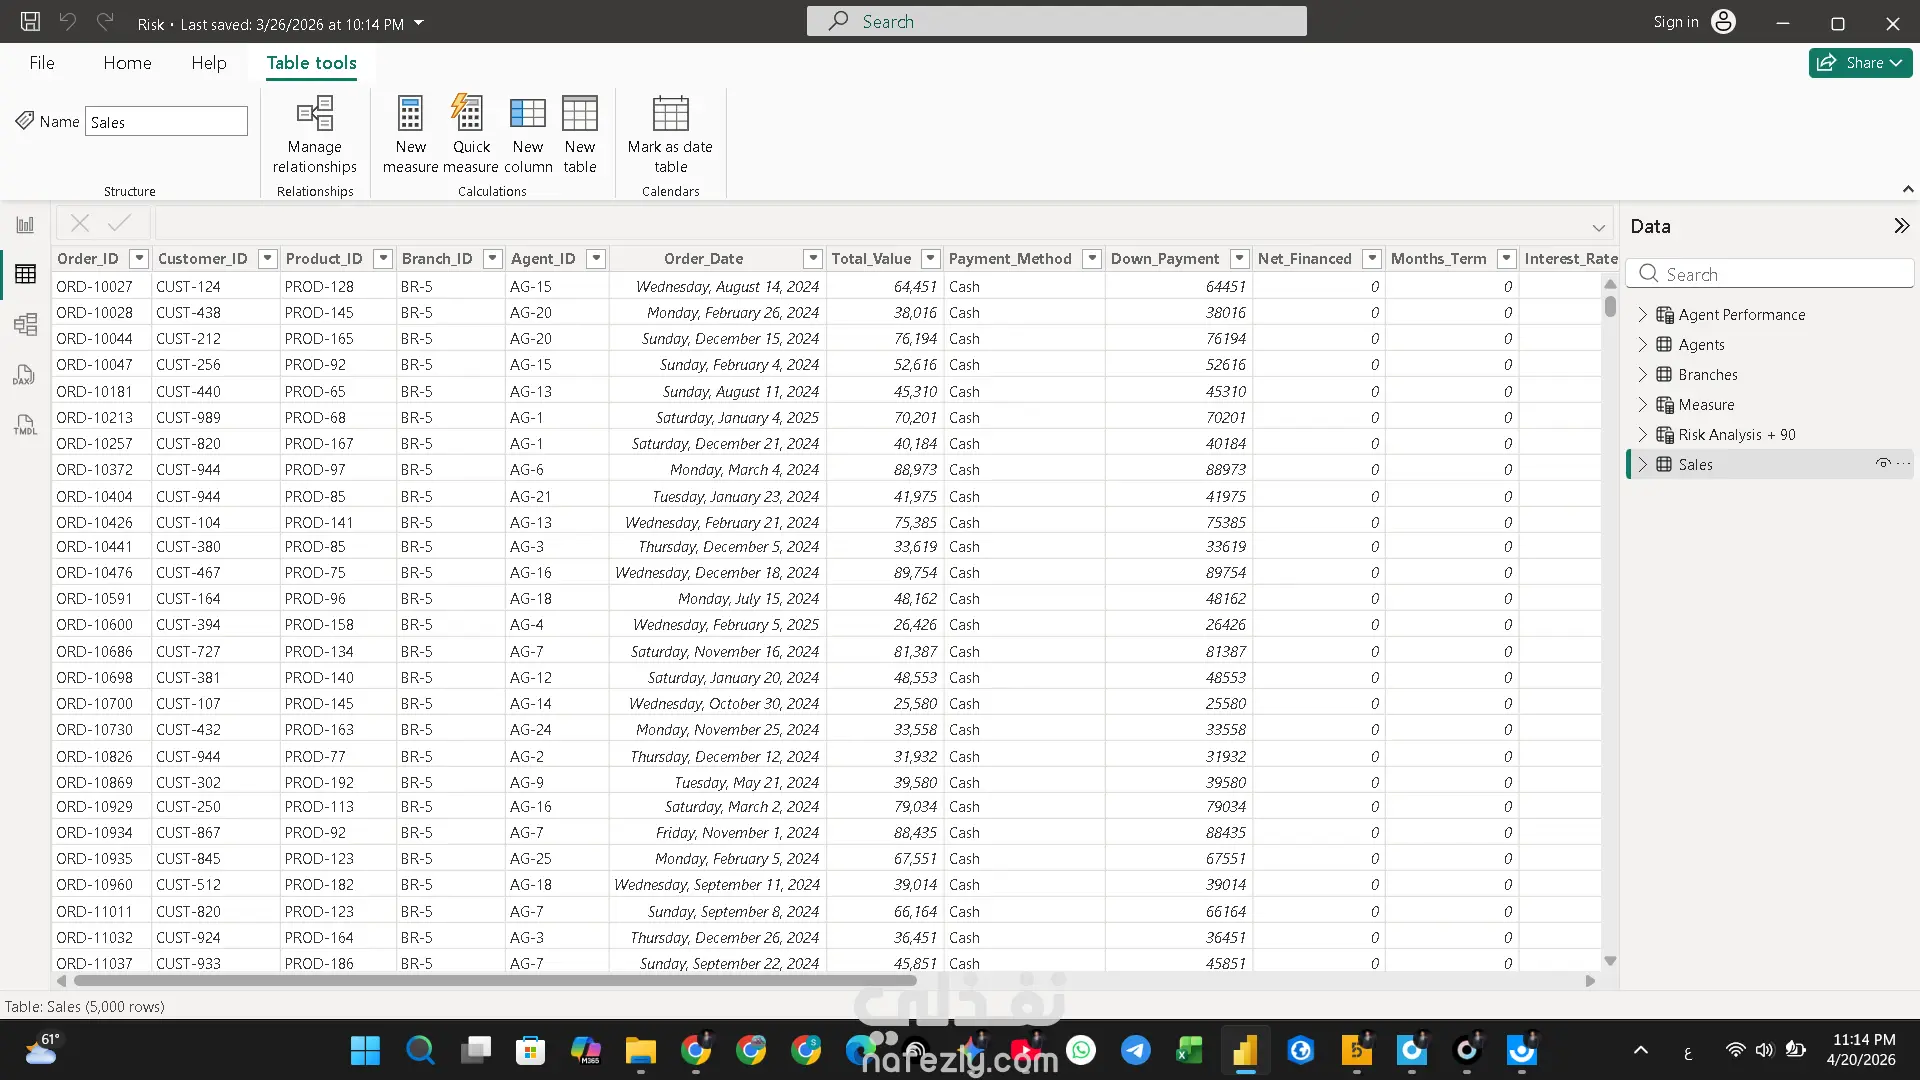Click the Undo arrow icon
The width and height of the screenshot is (1920, 1080).
pos(68,22)
